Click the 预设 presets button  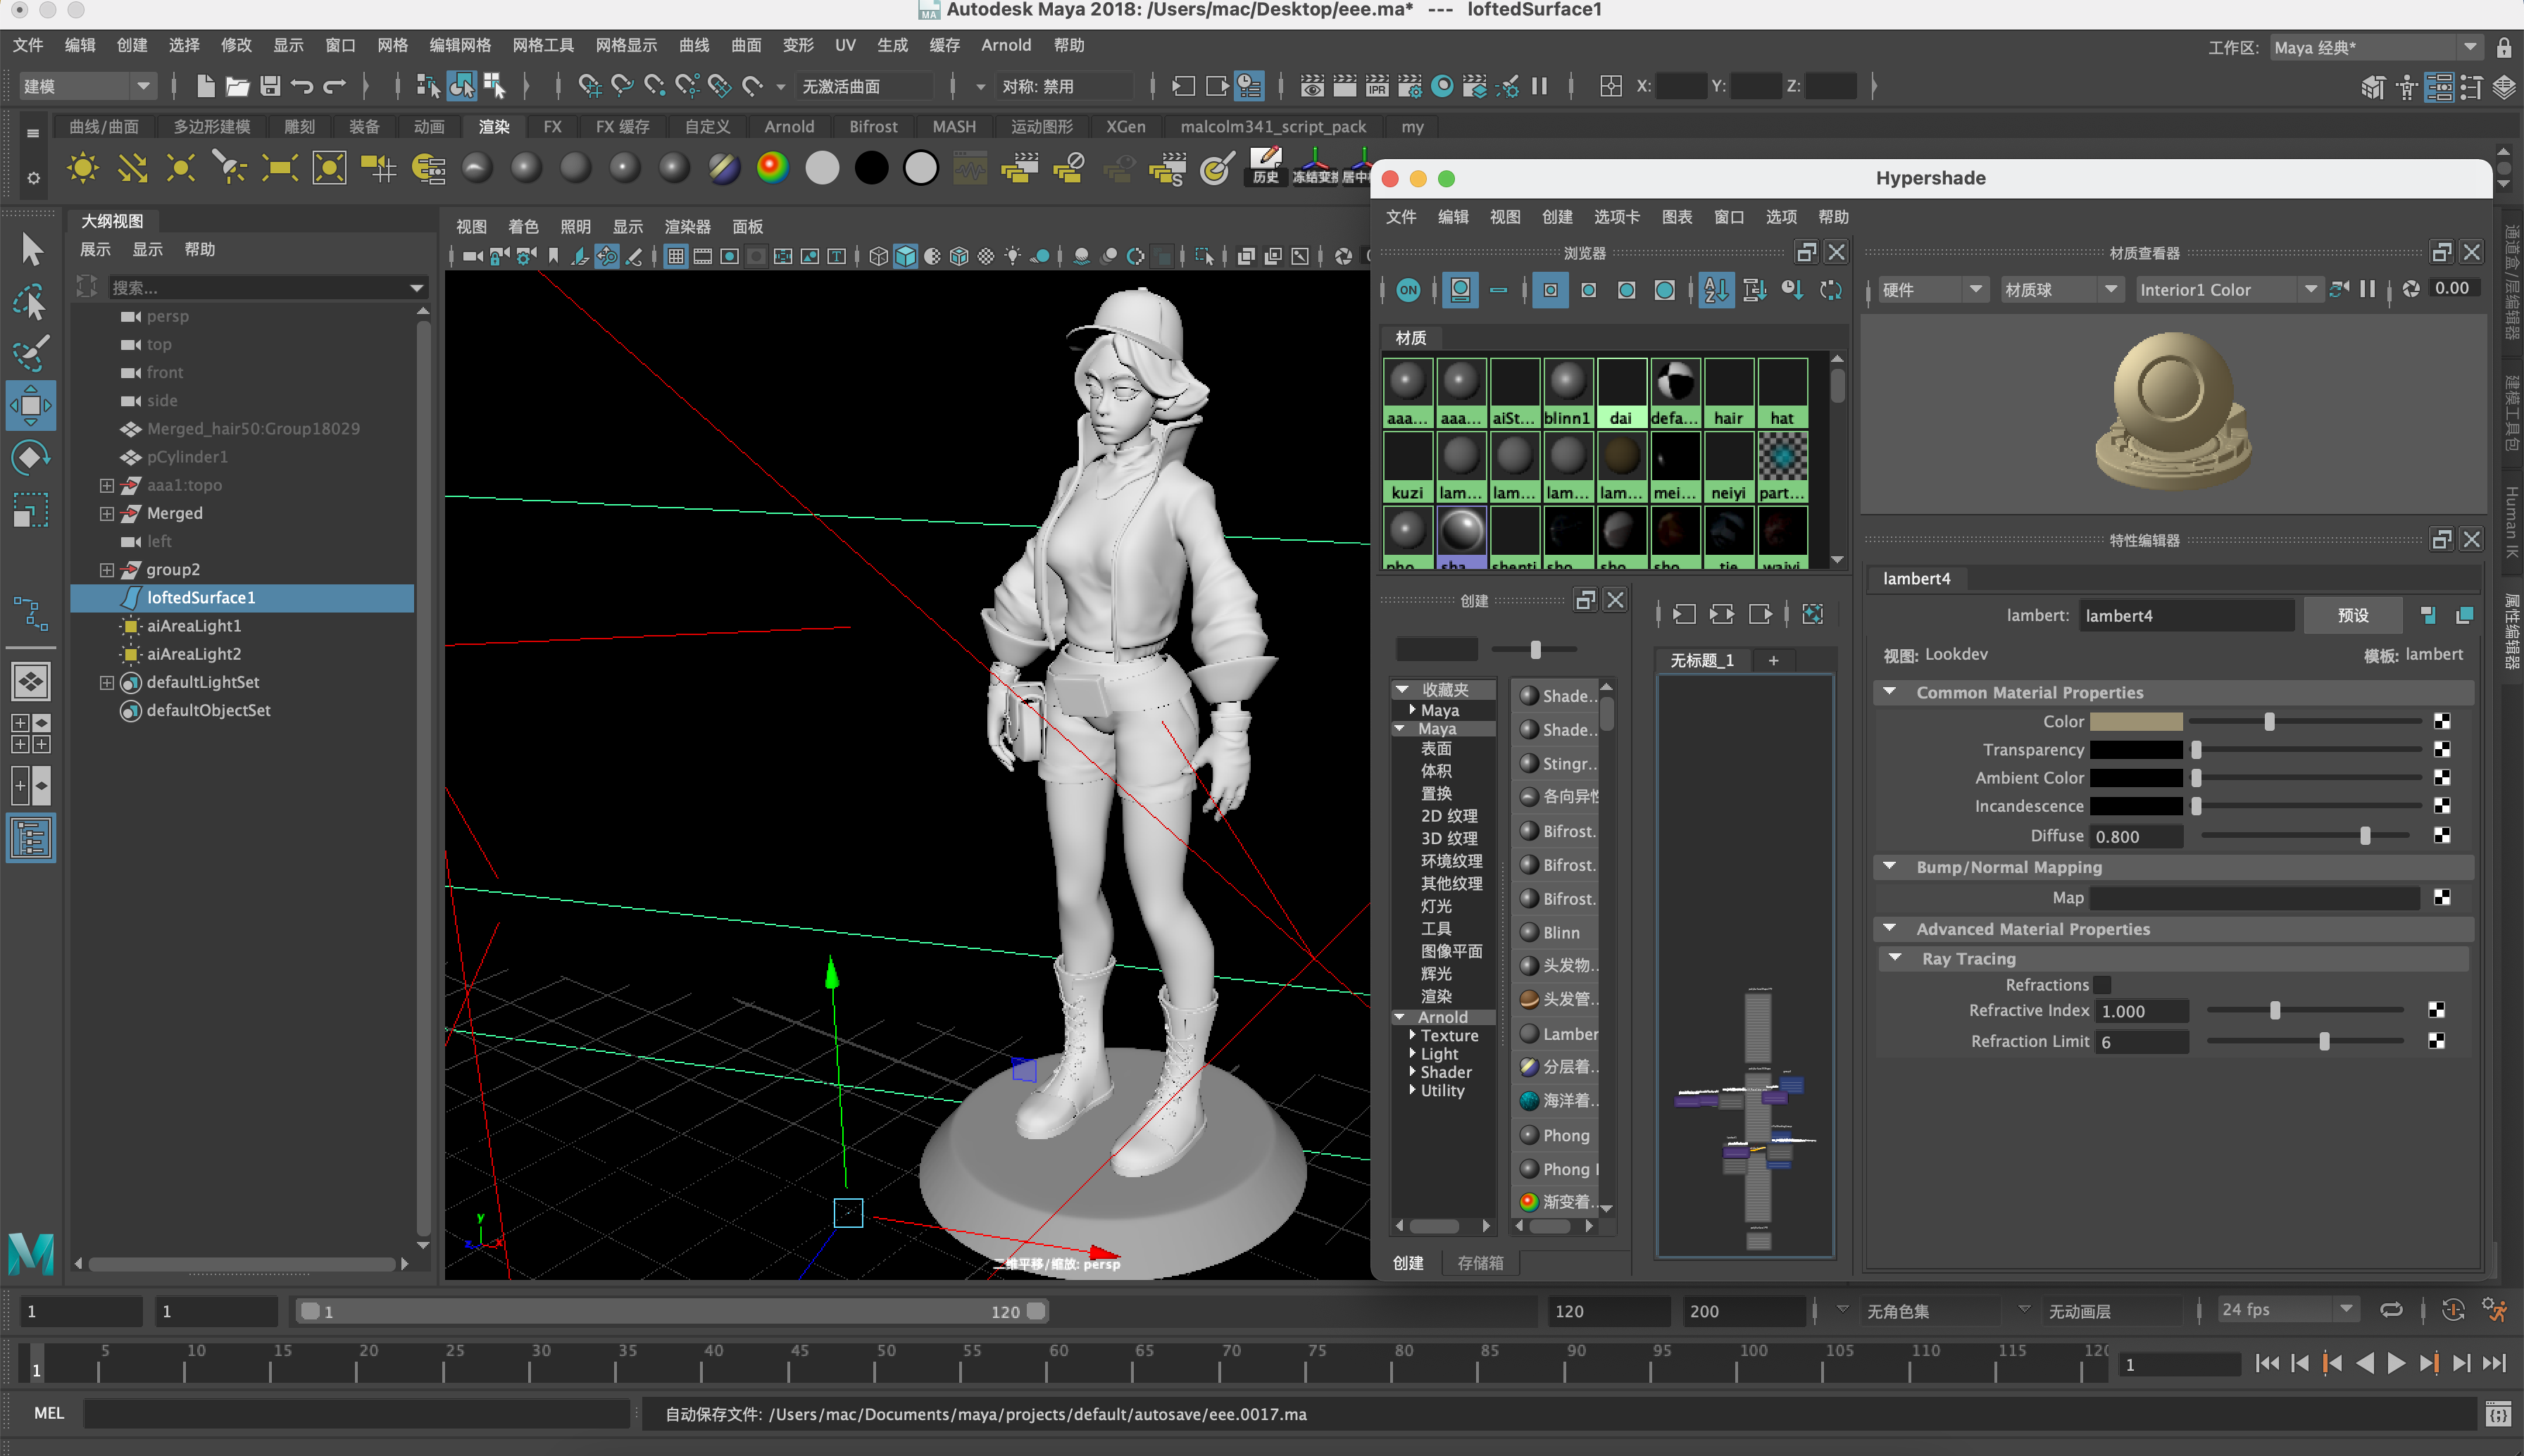click(x=2352, y=615)
